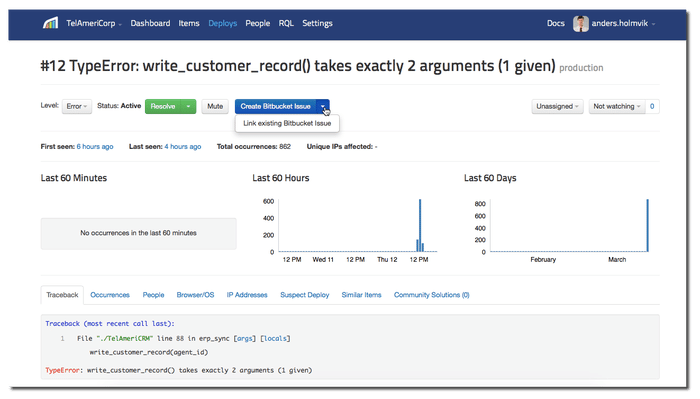Click the item title #12 TypeError
This screenshot has width=700, height=399.
pos(298,66)
